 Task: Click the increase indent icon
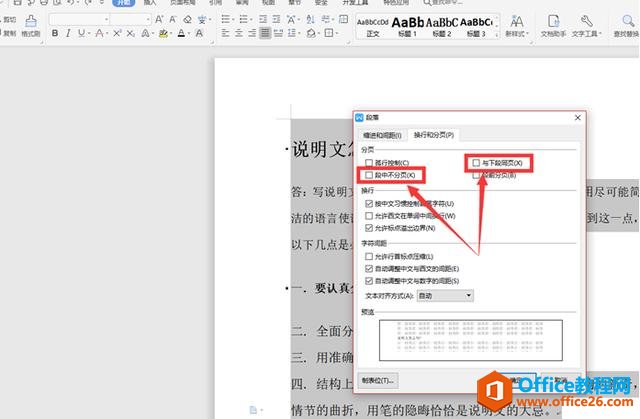coord(276,19)
